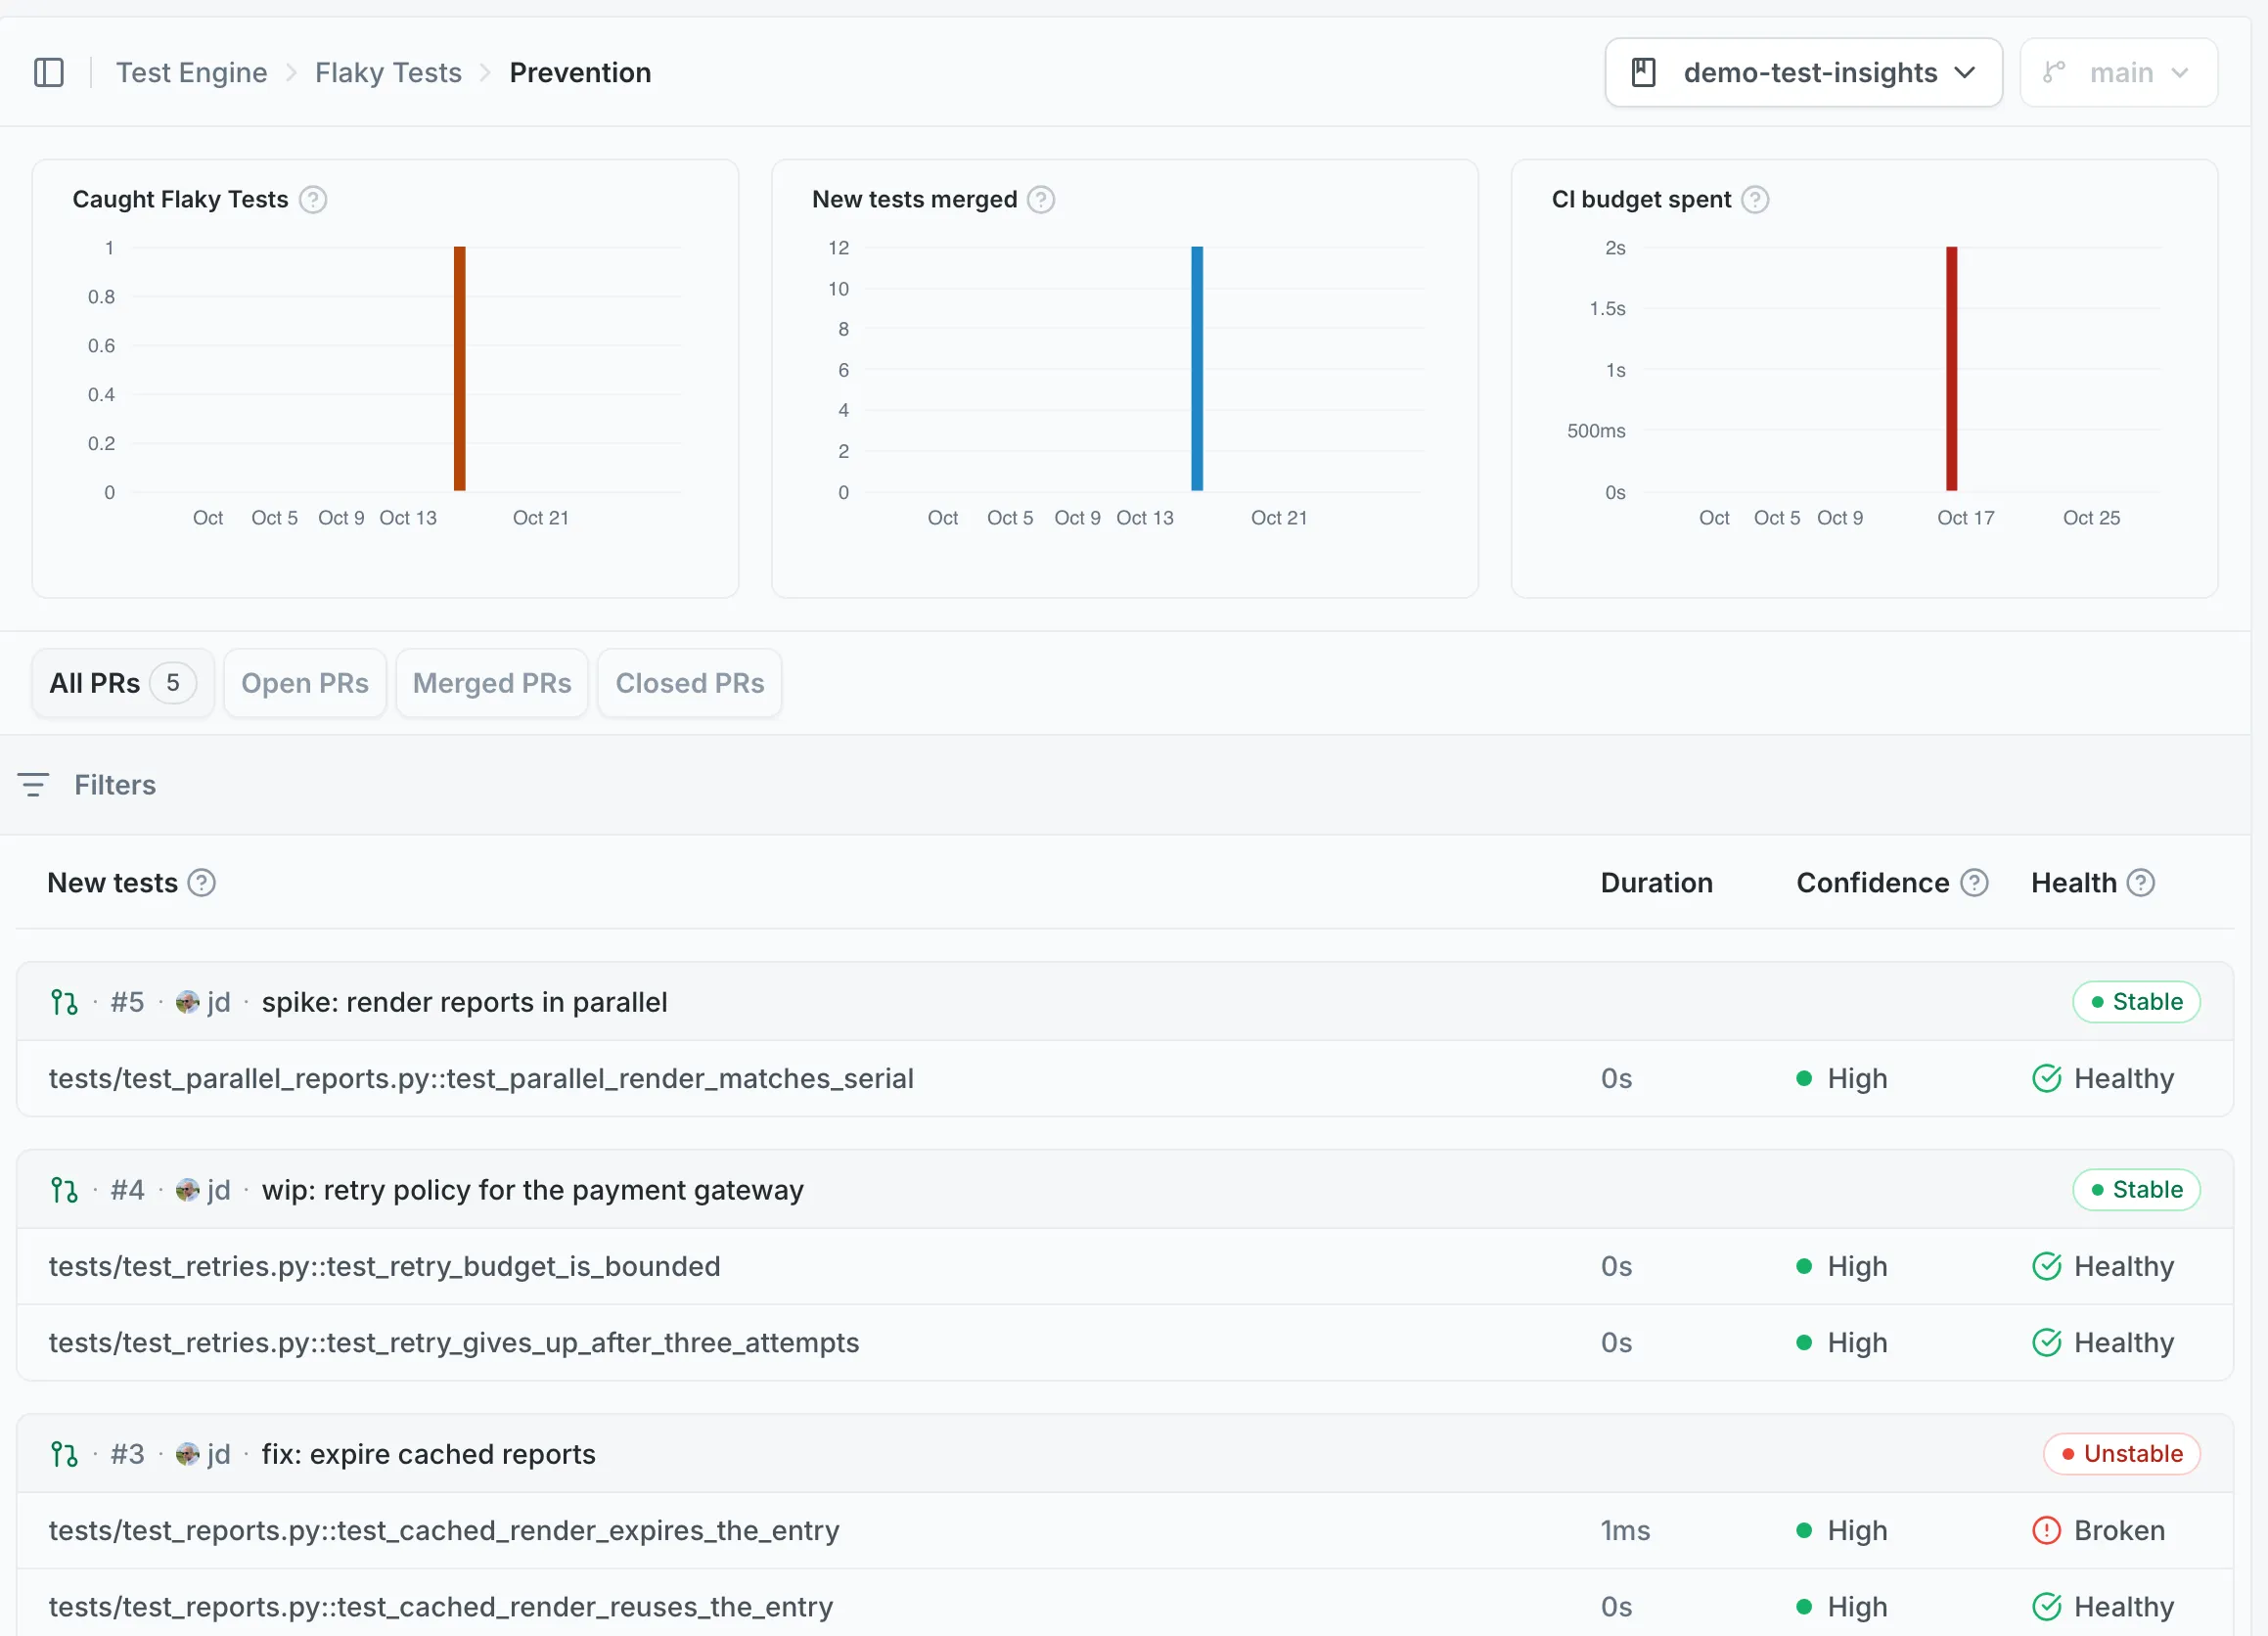Click the red bar in CI budget spent chart

coord(1951,369)
